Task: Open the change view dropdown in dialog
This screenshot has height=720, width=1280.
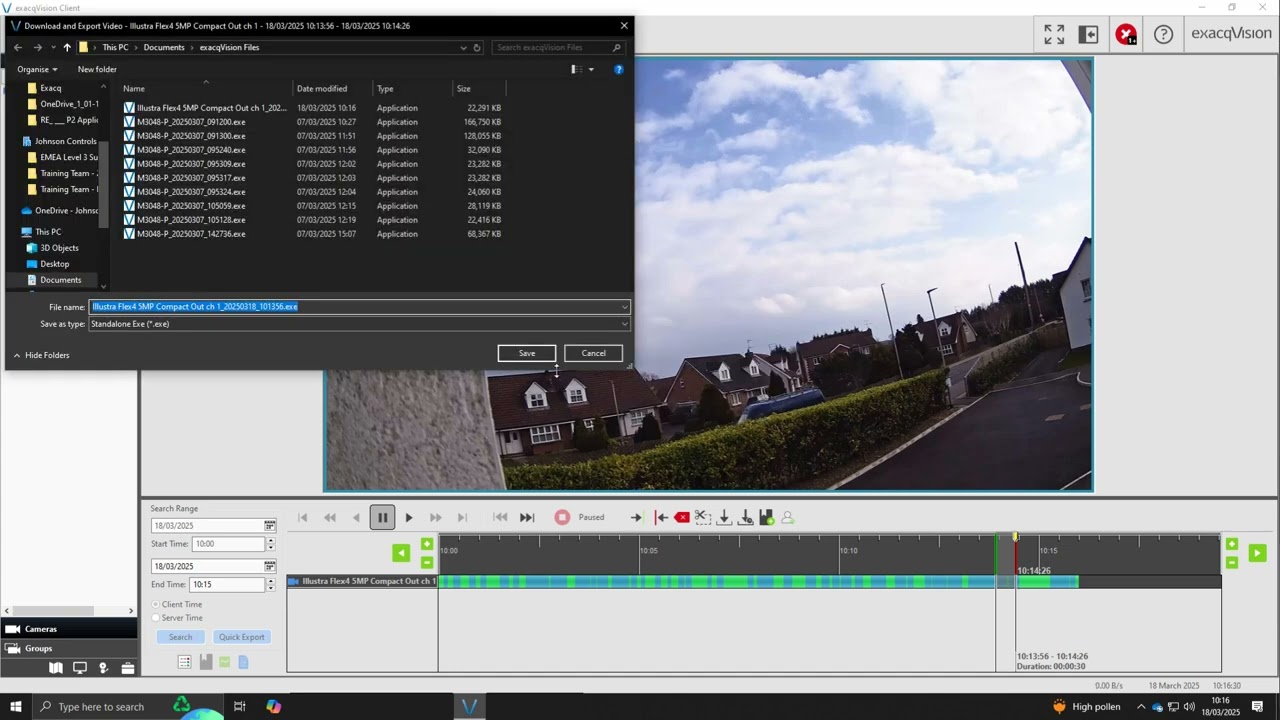Action: pyautogui.click(x=591, y=69)
